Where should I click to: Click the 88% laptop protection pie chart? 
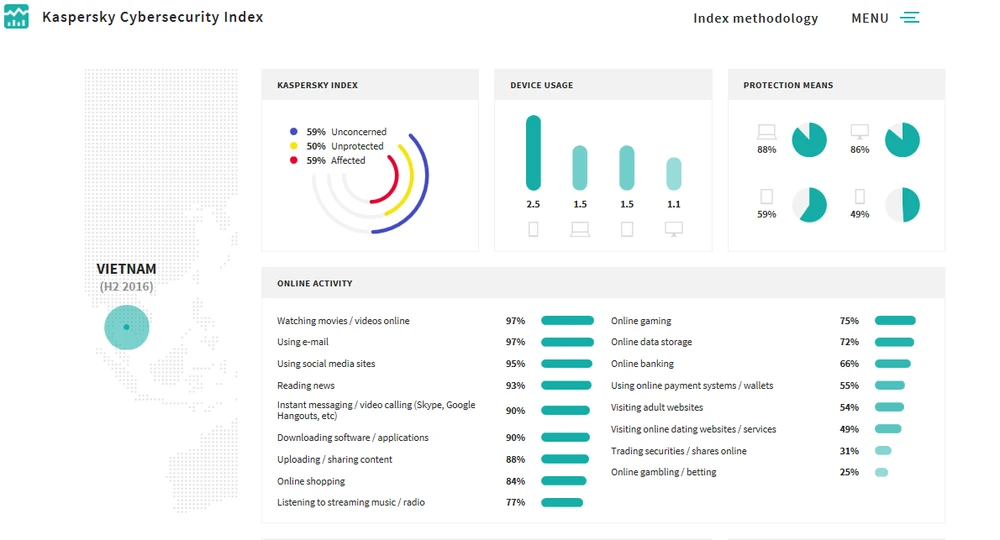(809, 140)
